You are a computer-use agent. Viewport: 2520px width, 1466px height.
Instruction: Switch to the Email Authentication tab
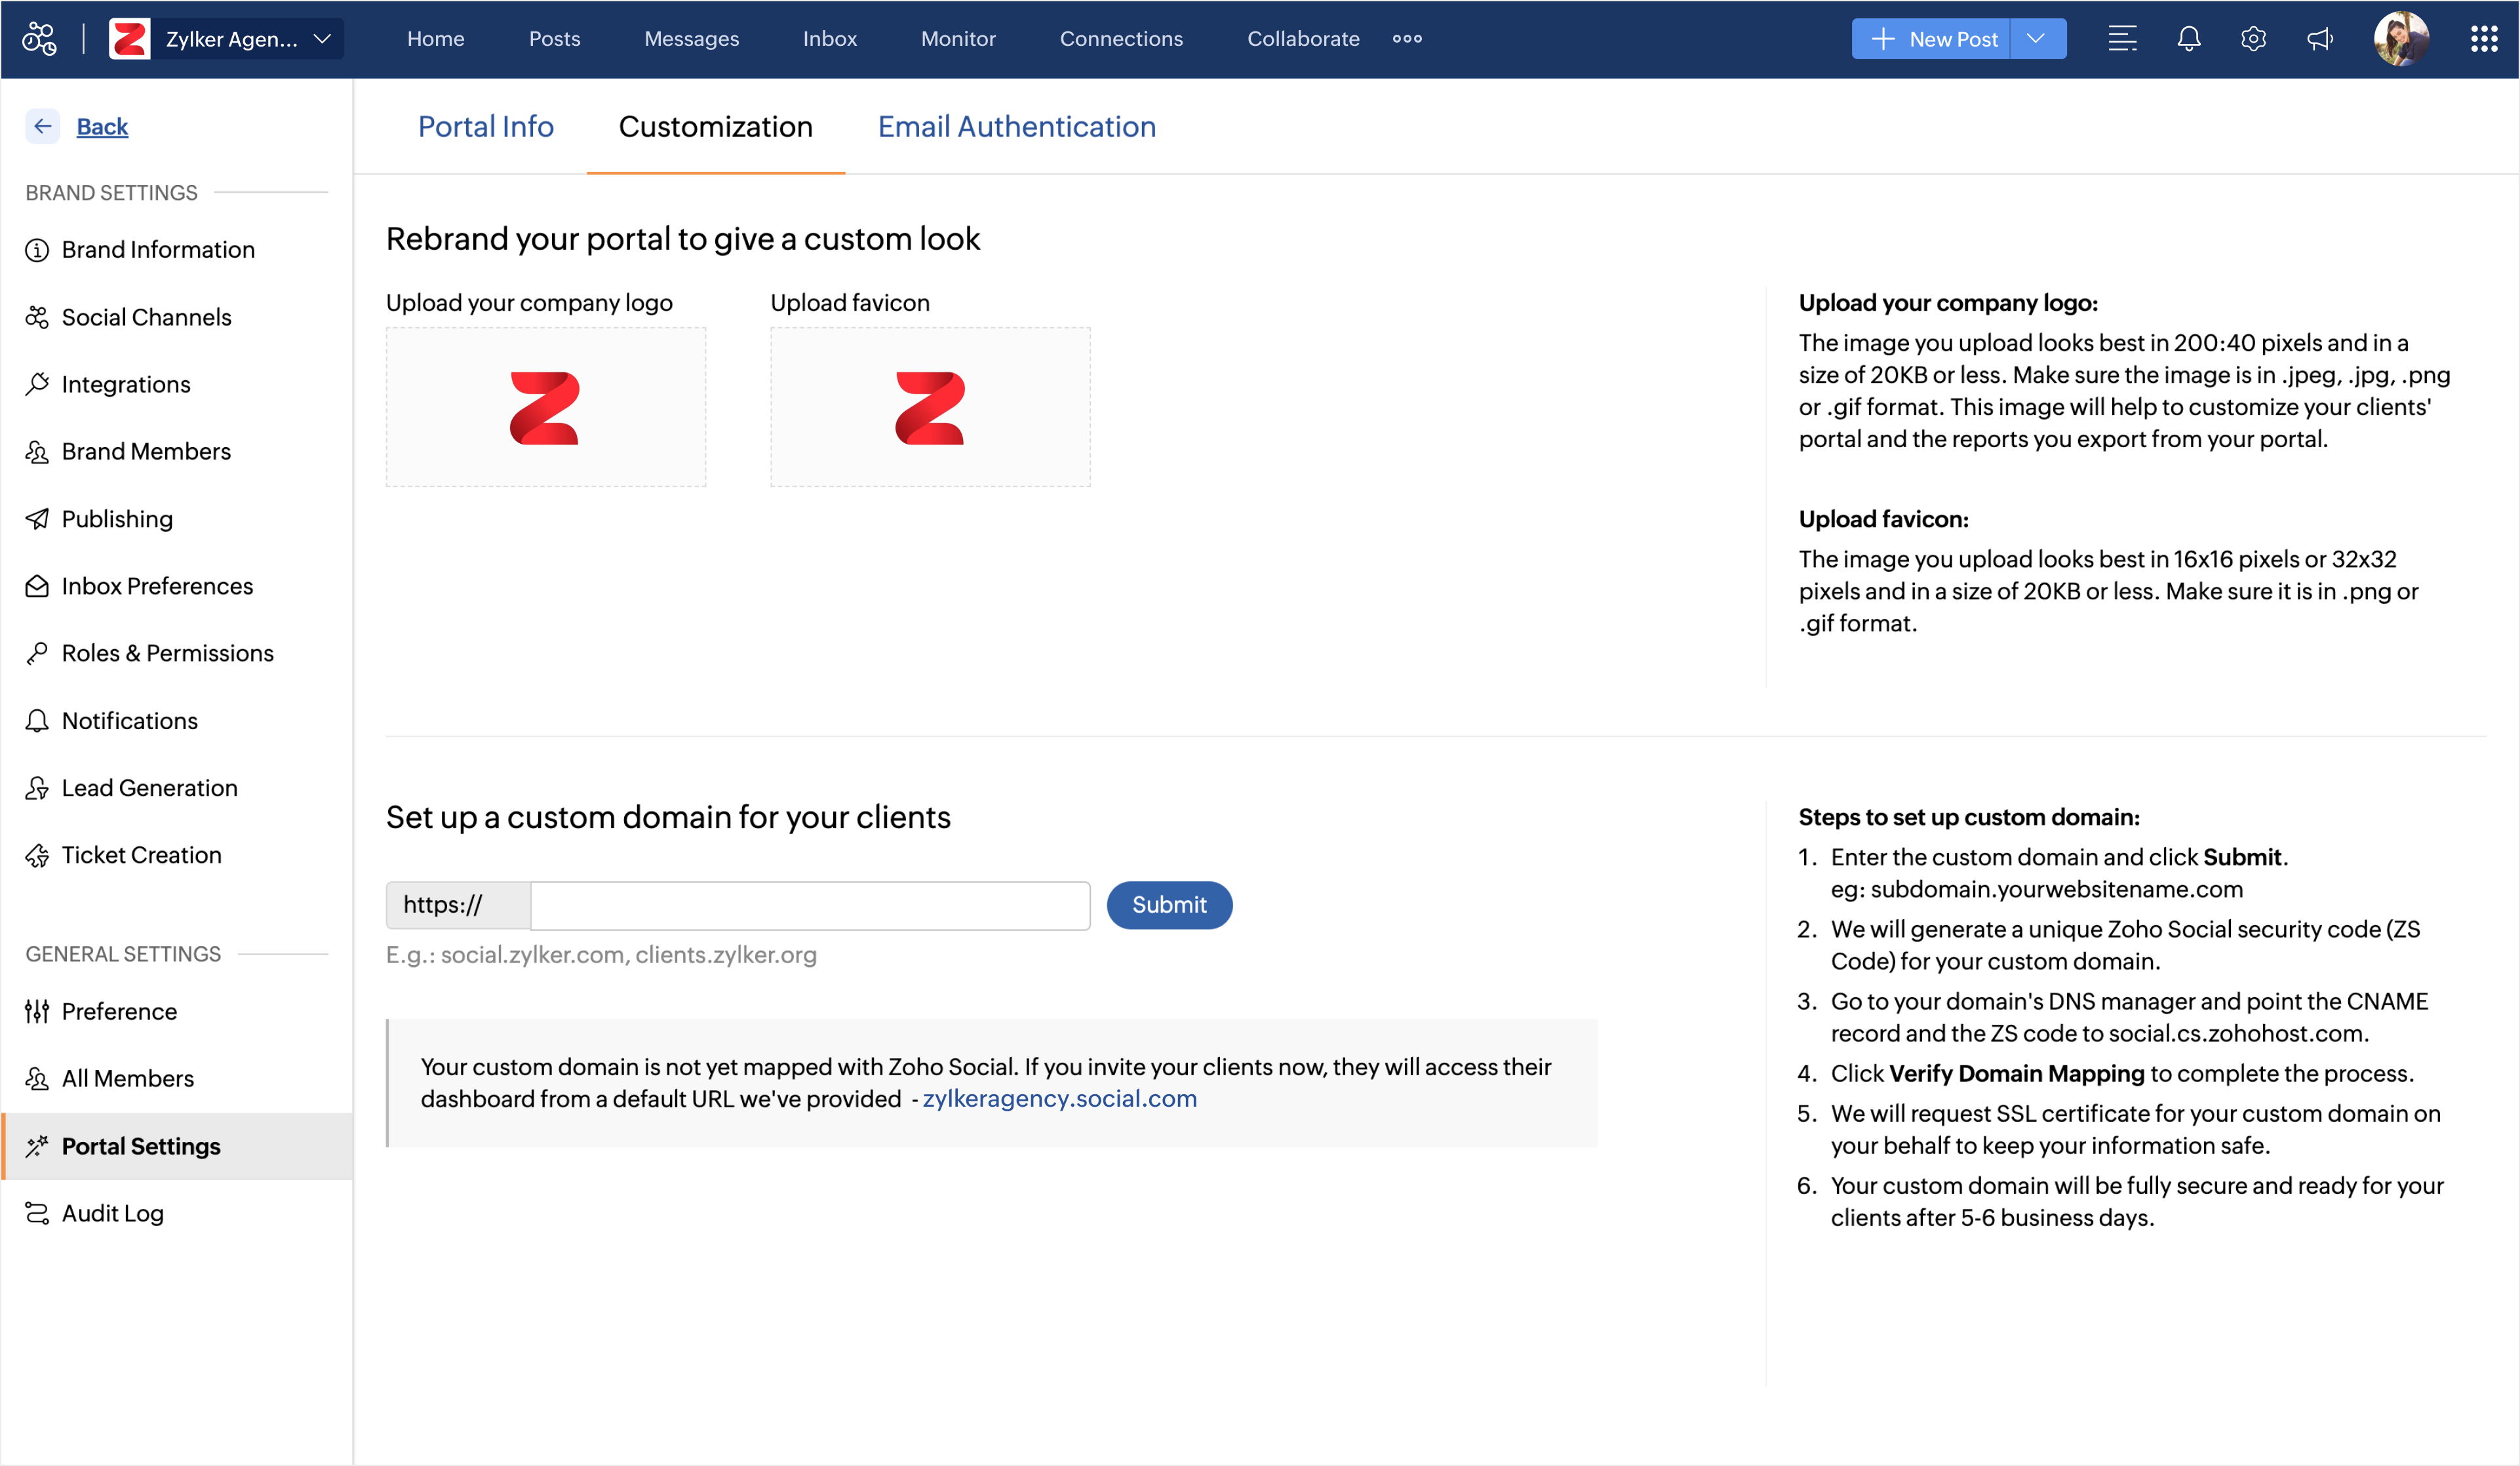1016,127
